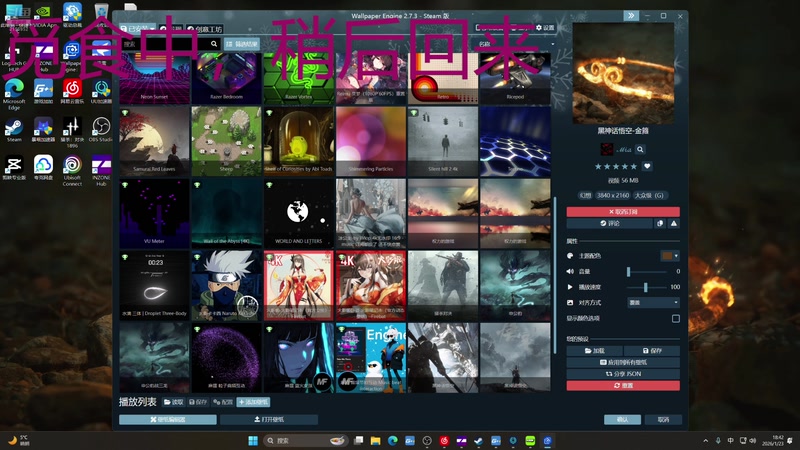
Task: Open File Explorer from the taskbar
Action: point(376,440)
